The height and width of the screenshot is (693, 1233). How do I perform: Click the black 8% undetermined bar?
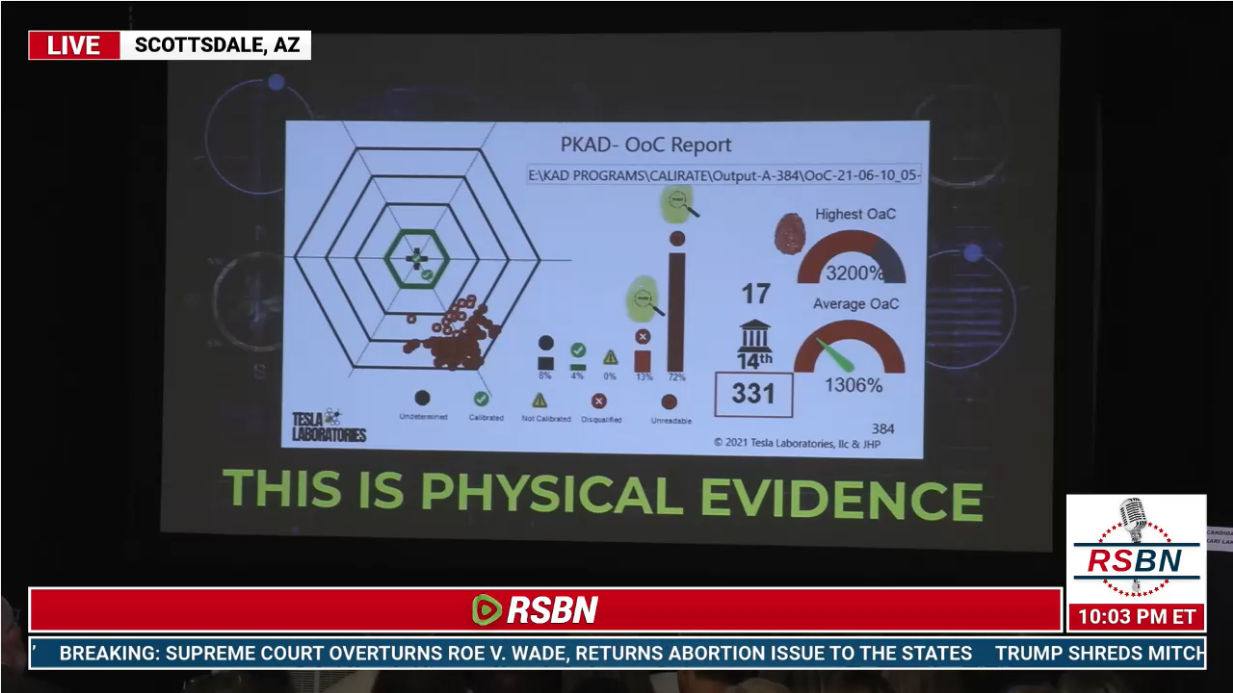546,364
